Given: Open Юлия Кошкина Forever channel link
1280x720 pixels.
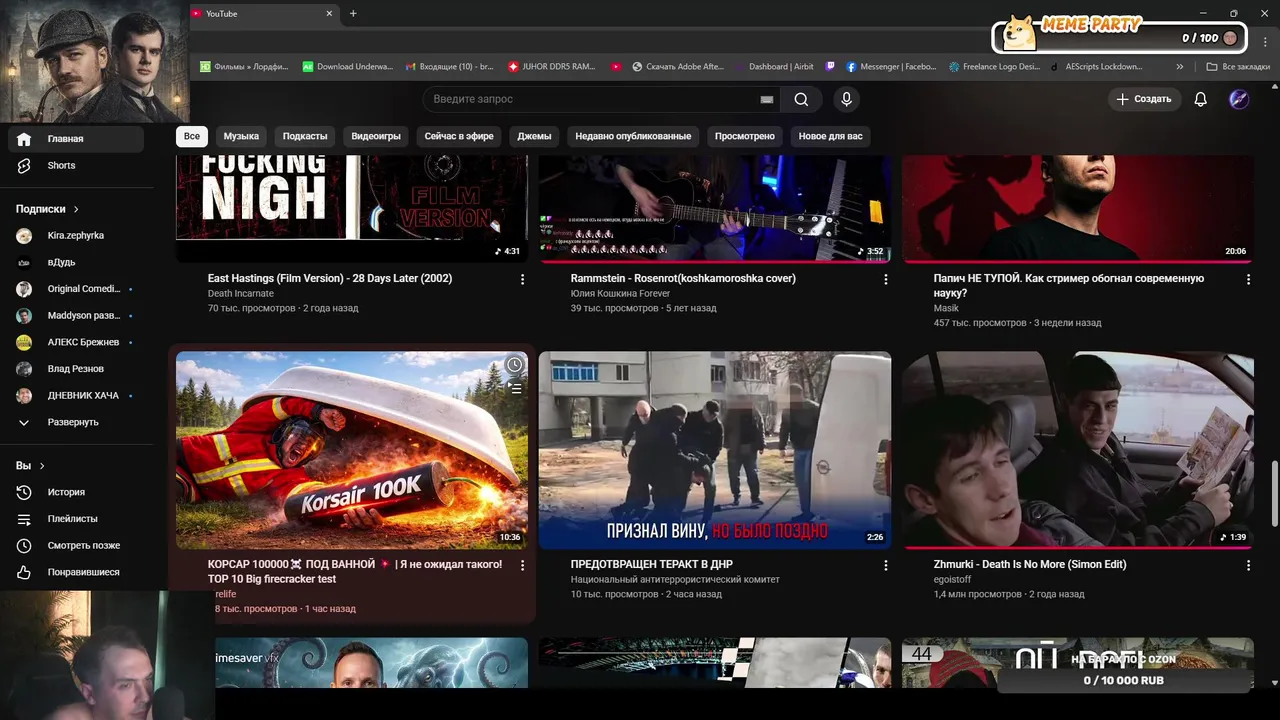Looking at the screenshot, I should pos(620,294).
